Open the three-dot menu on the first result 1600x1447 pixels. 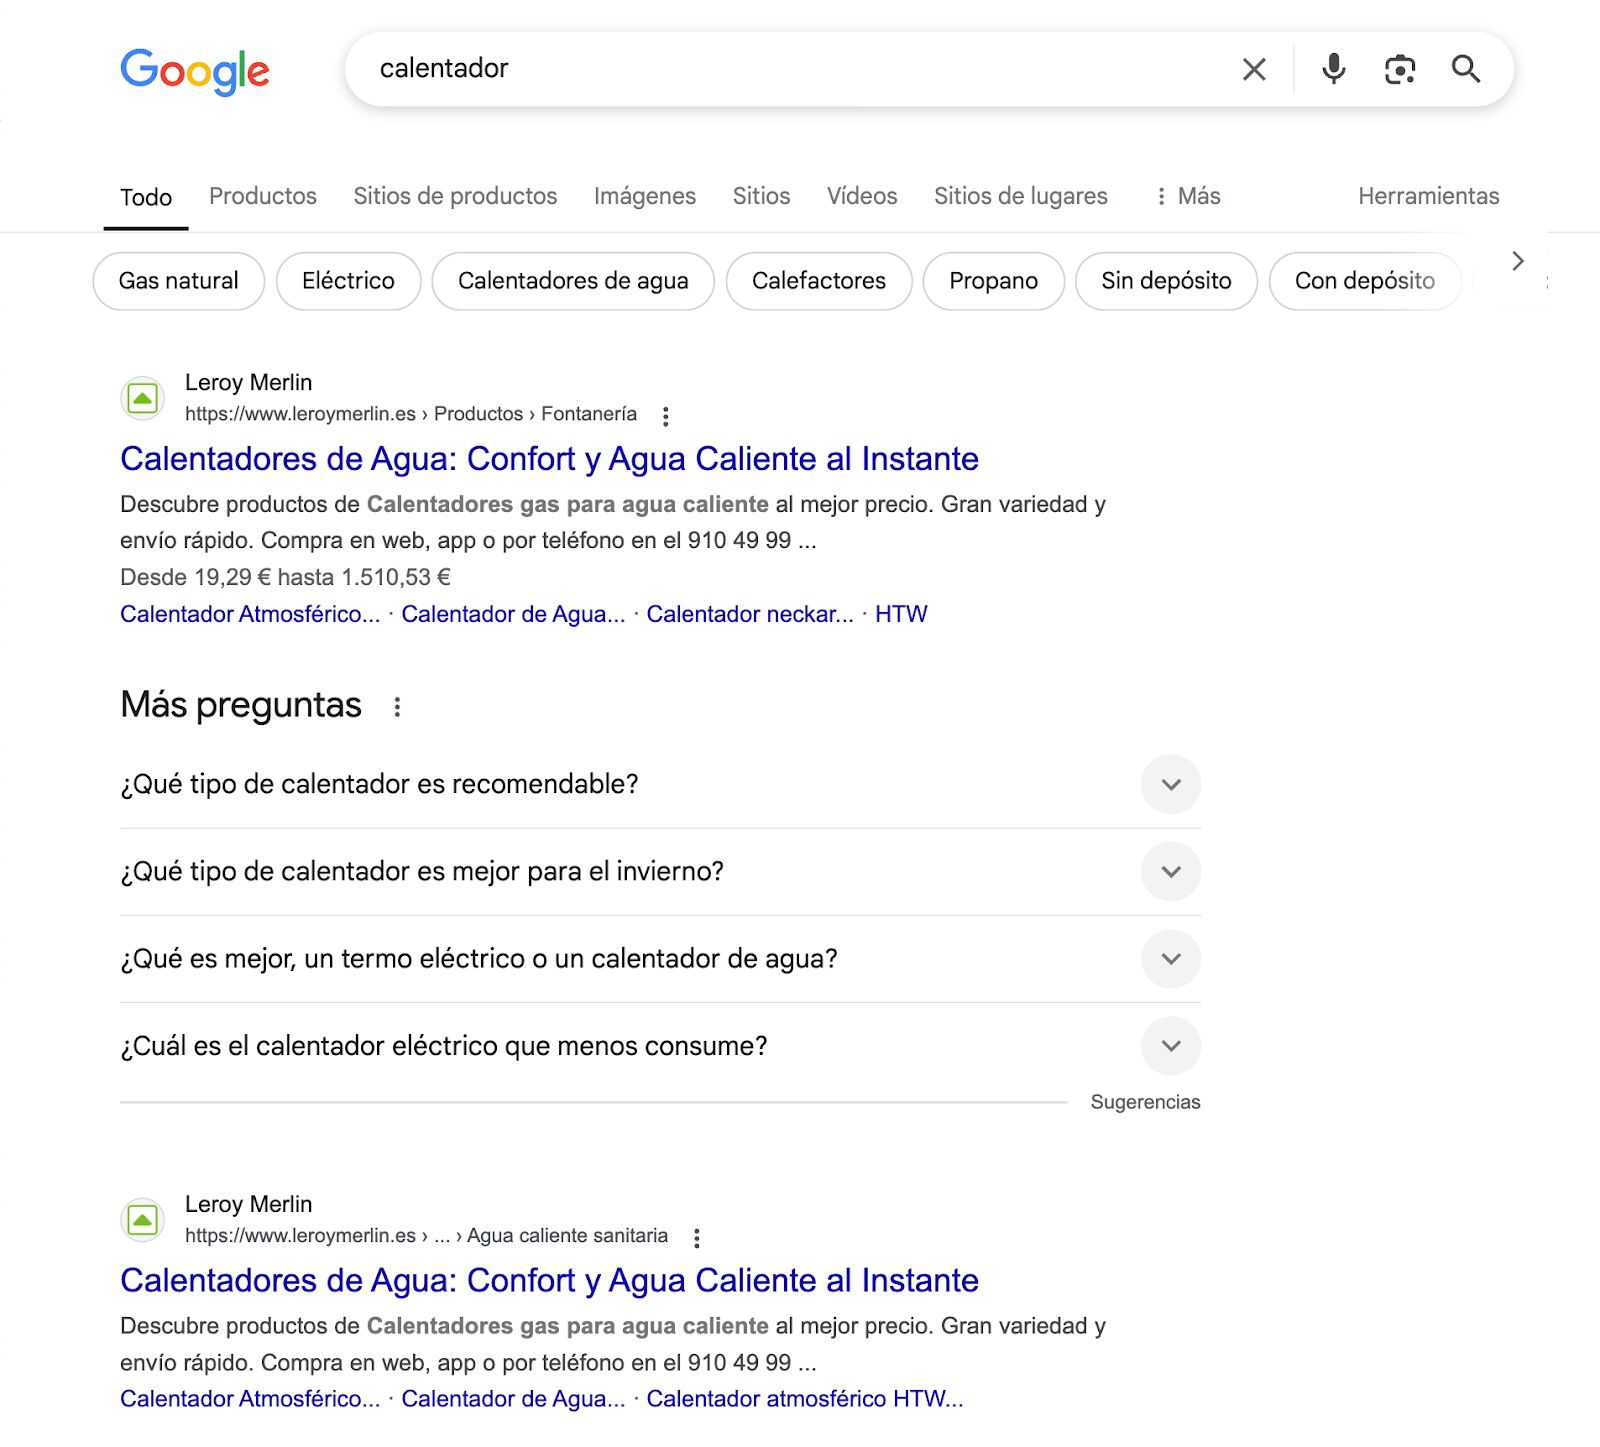point(666,414)
